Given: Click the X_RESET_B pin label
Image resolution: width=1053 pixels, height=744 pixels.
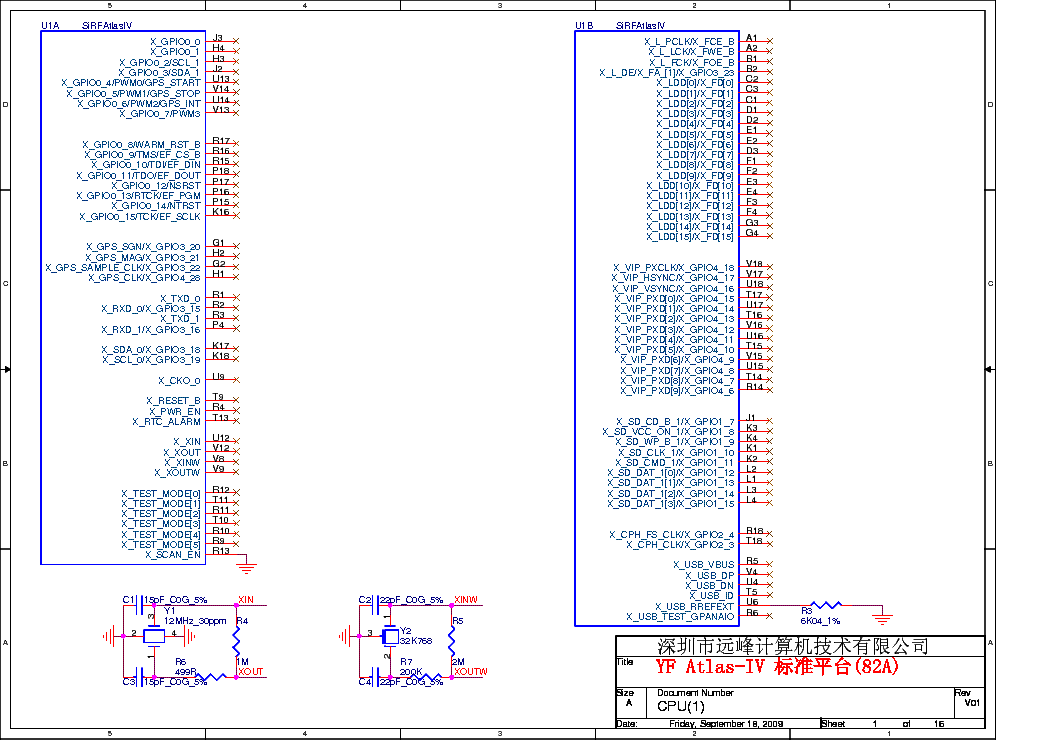Looking at the screenshot, I should pos(173,401).
